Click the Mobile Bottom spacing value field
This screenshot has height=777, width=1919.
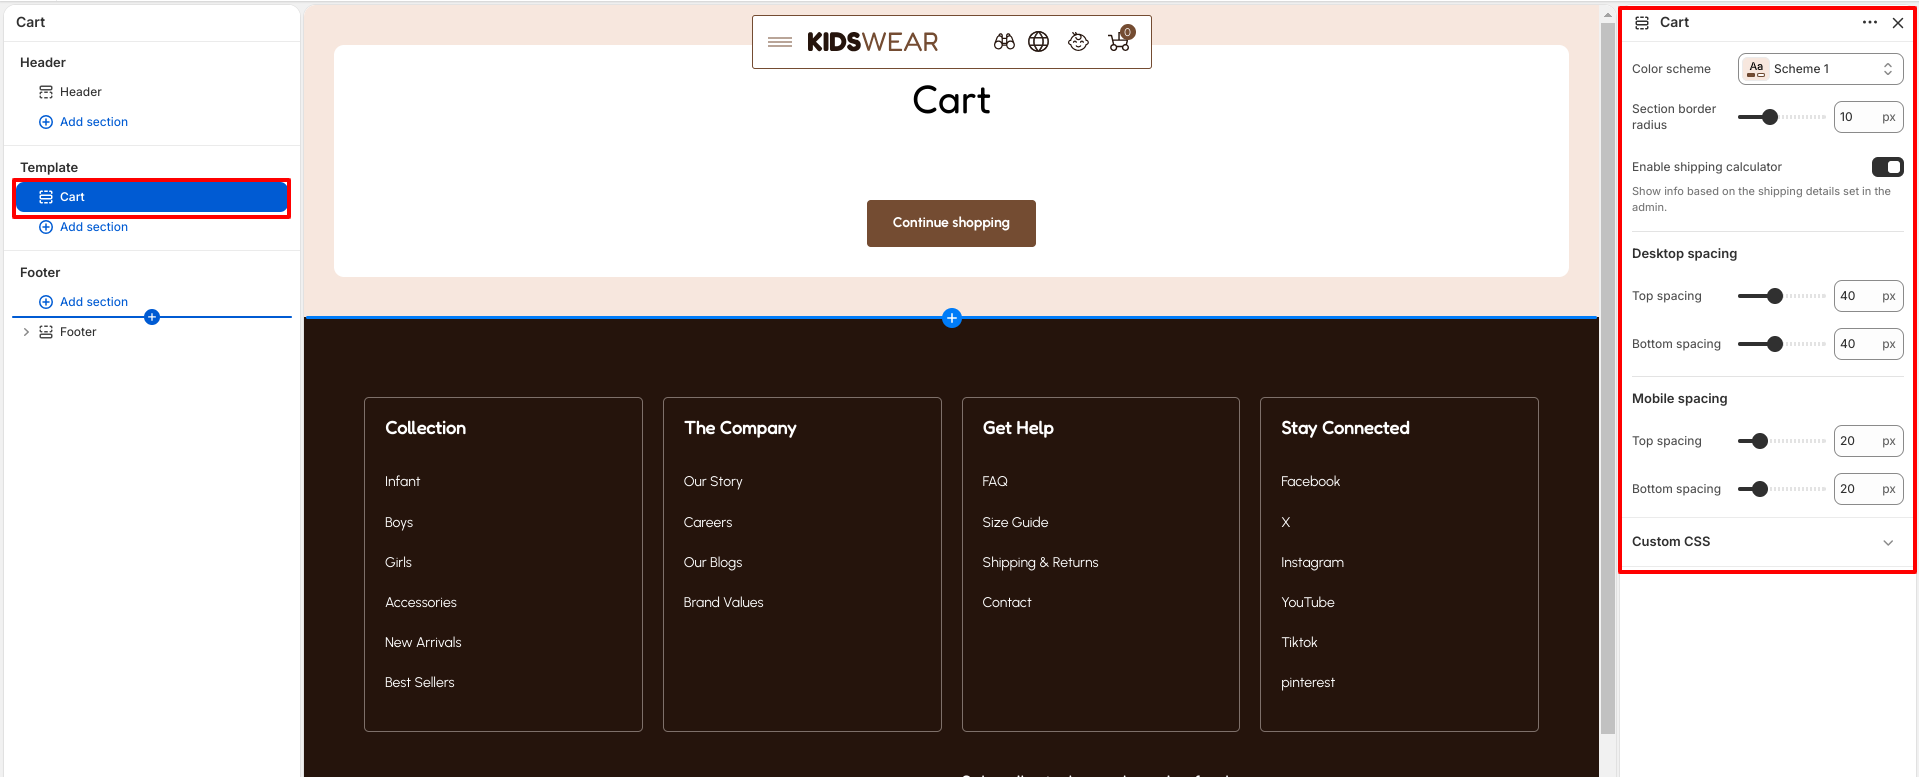[x=1868, y=489]
